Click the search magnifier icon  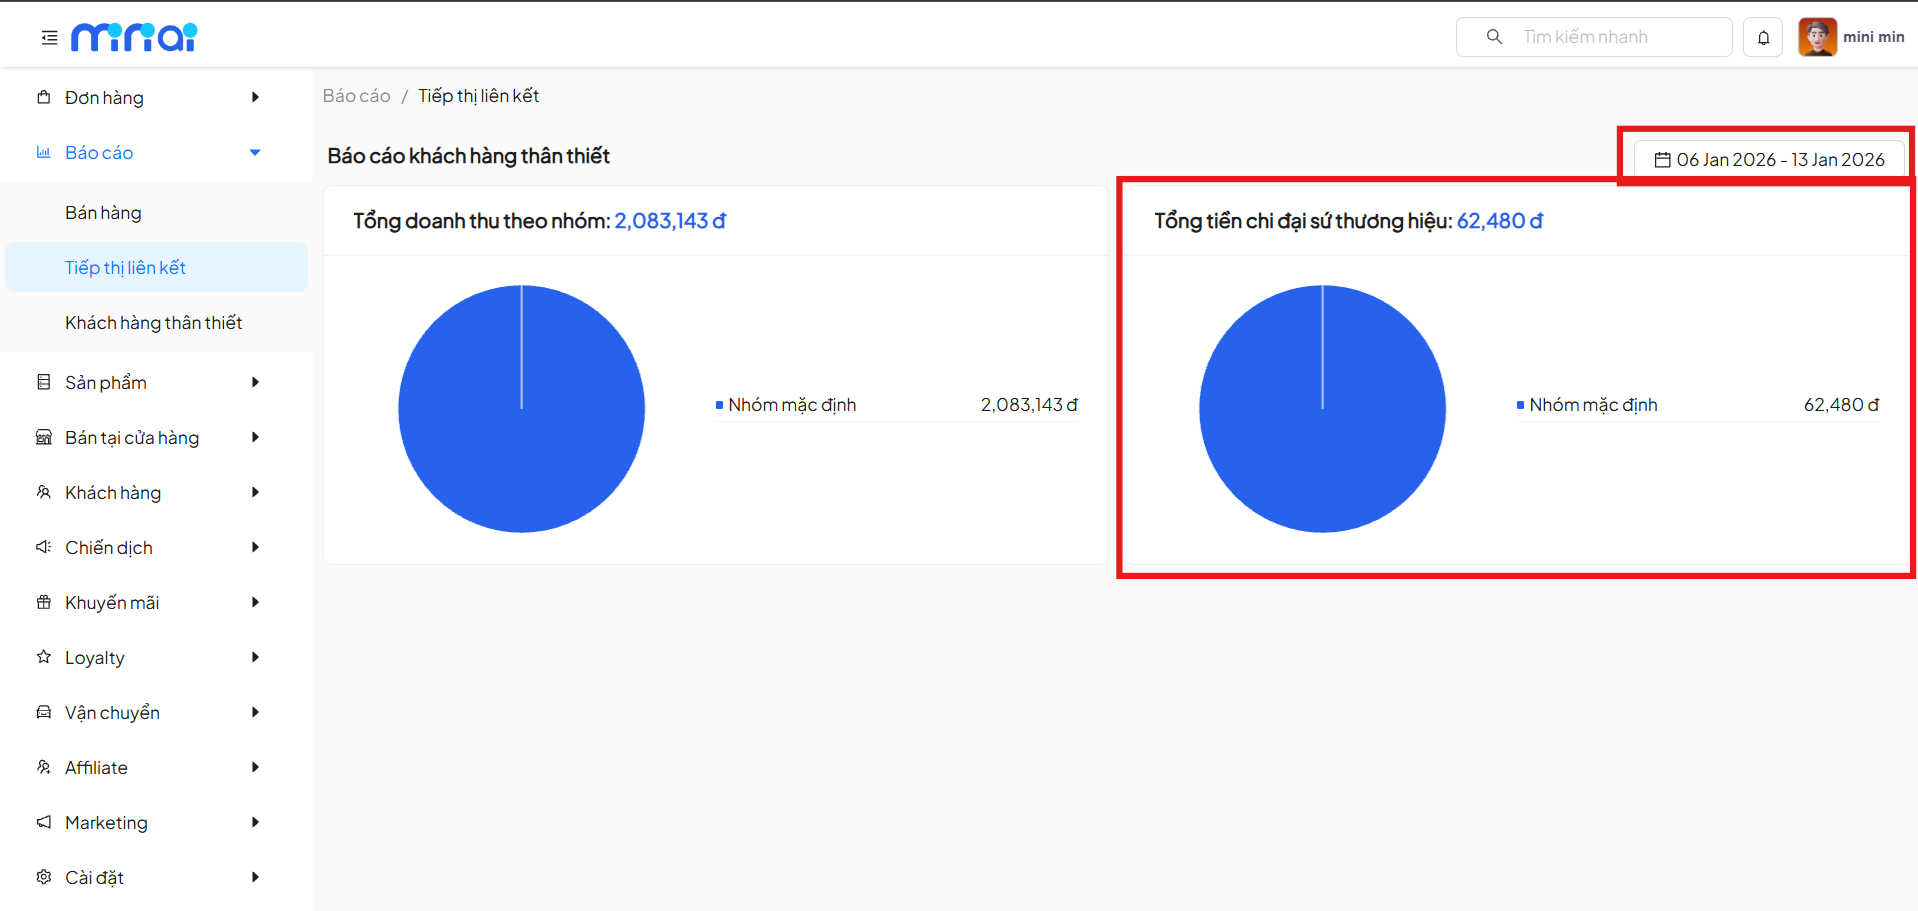pos(1494,37)
